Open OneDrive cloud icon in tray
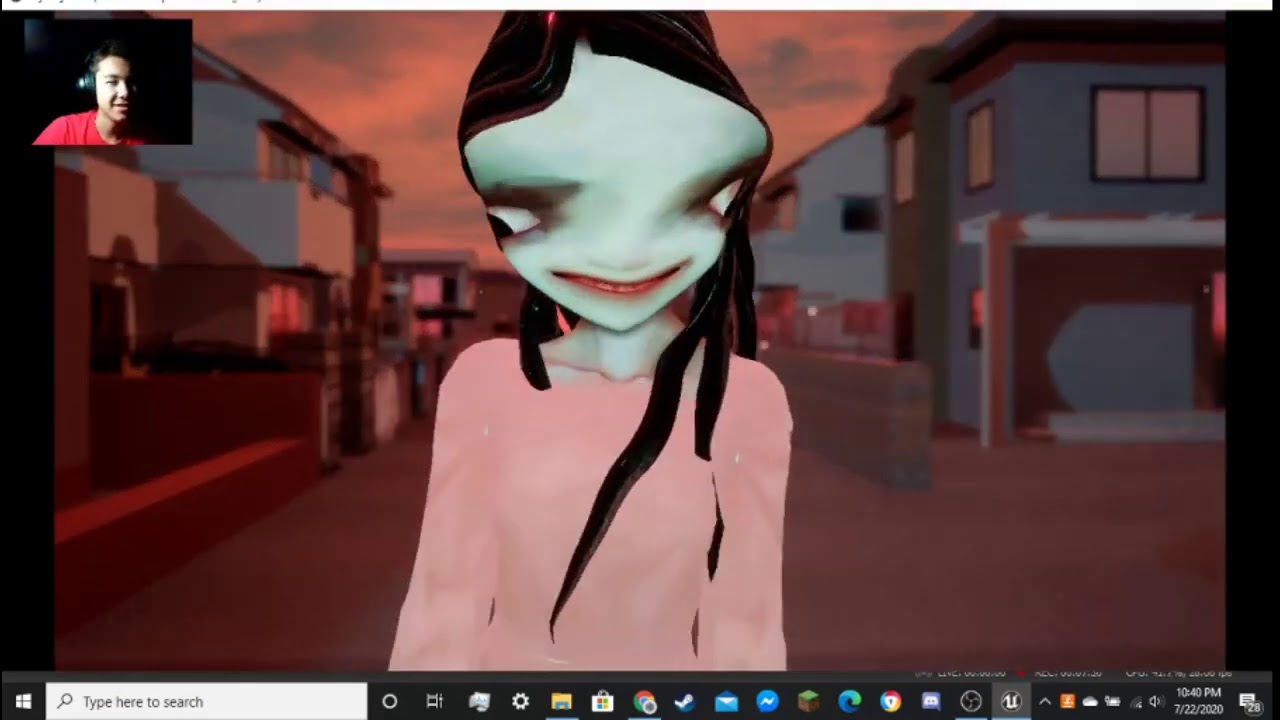The height and width of the screenshot is (720, 1280). point(1090,702)
